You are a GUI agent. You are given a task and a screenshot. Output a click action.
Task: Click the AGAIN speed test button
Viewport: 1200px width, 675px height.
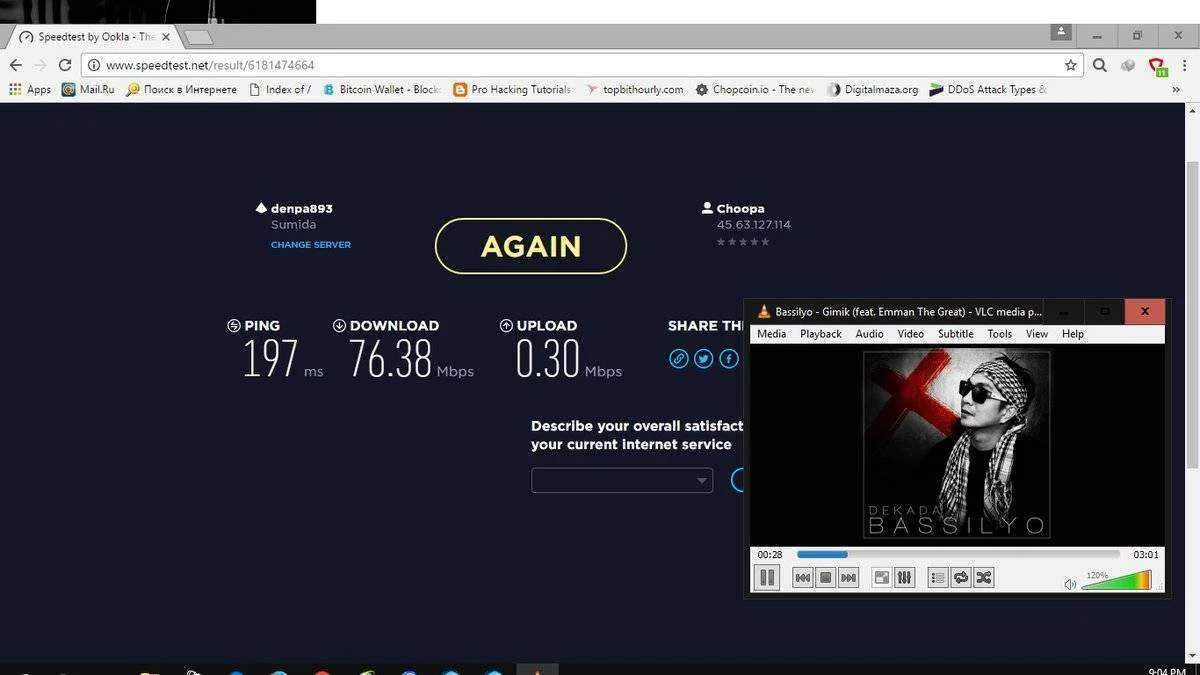531,246
